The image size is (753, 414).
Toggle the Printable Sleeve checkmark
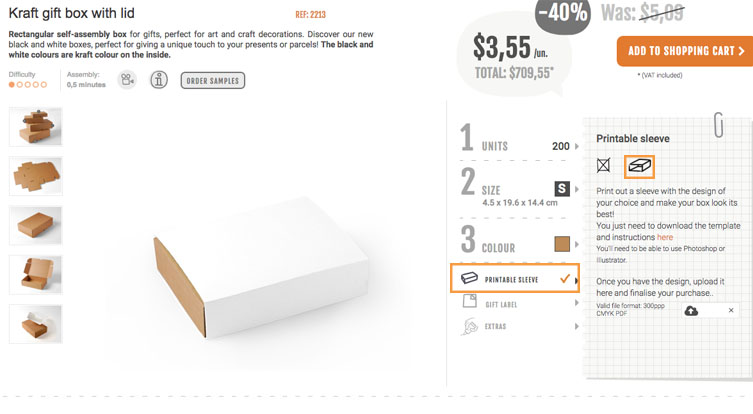(565, 278)
